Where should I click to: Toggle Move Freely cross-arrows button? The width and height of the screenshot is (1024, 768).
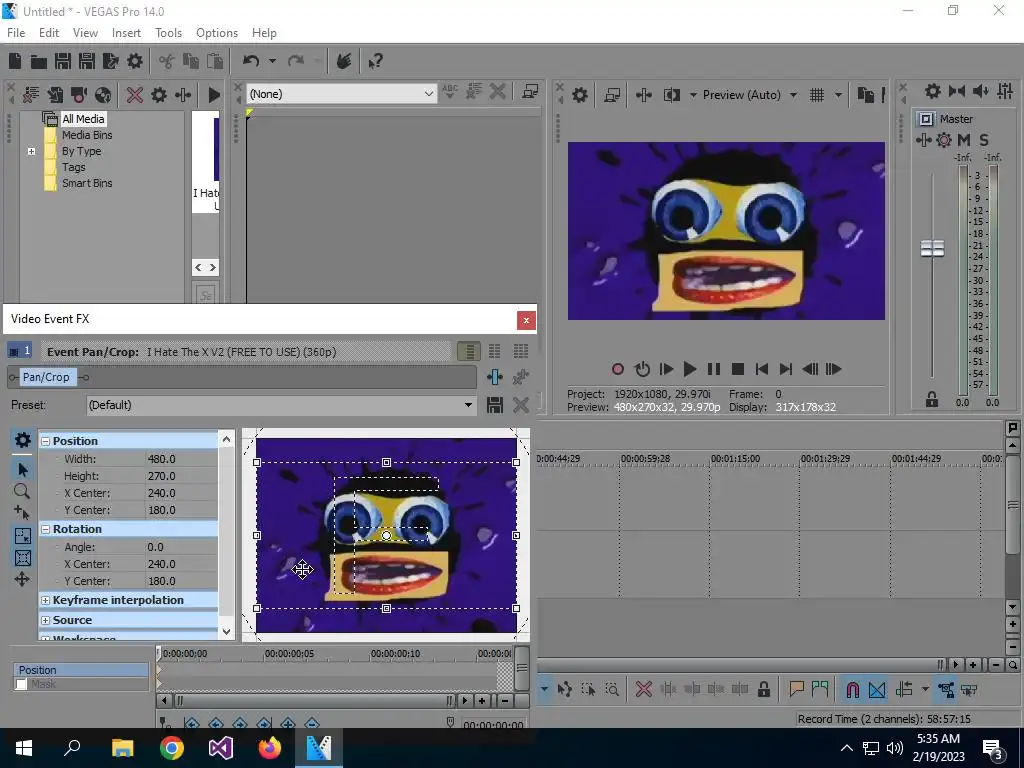point(22,579)
